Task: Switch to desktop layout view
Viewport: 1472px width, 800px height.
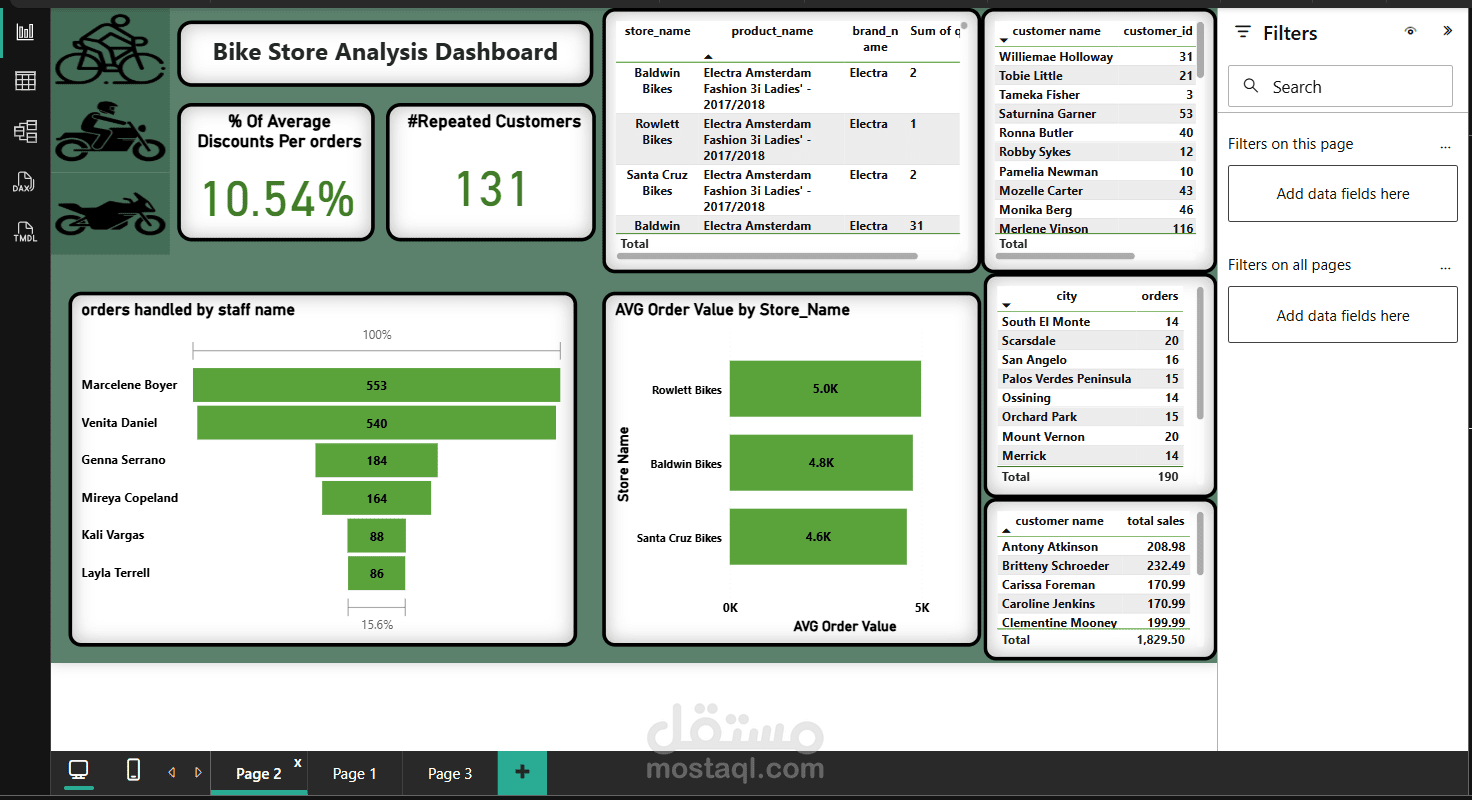Action: 78,771
